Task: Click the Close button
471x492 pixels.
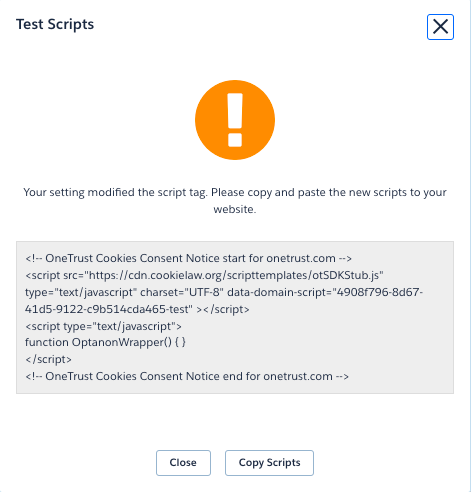Action: [183, 463]
